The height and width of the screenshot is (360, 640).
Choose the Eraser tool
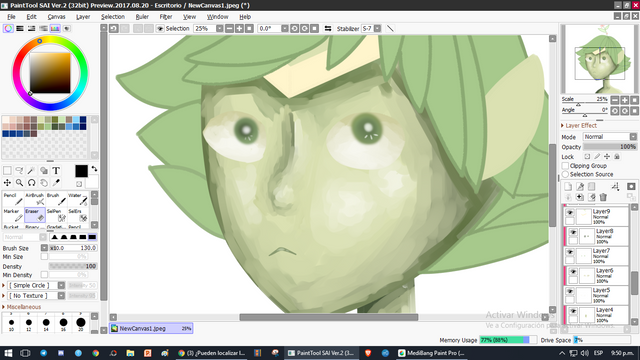[x=35, y=215]
